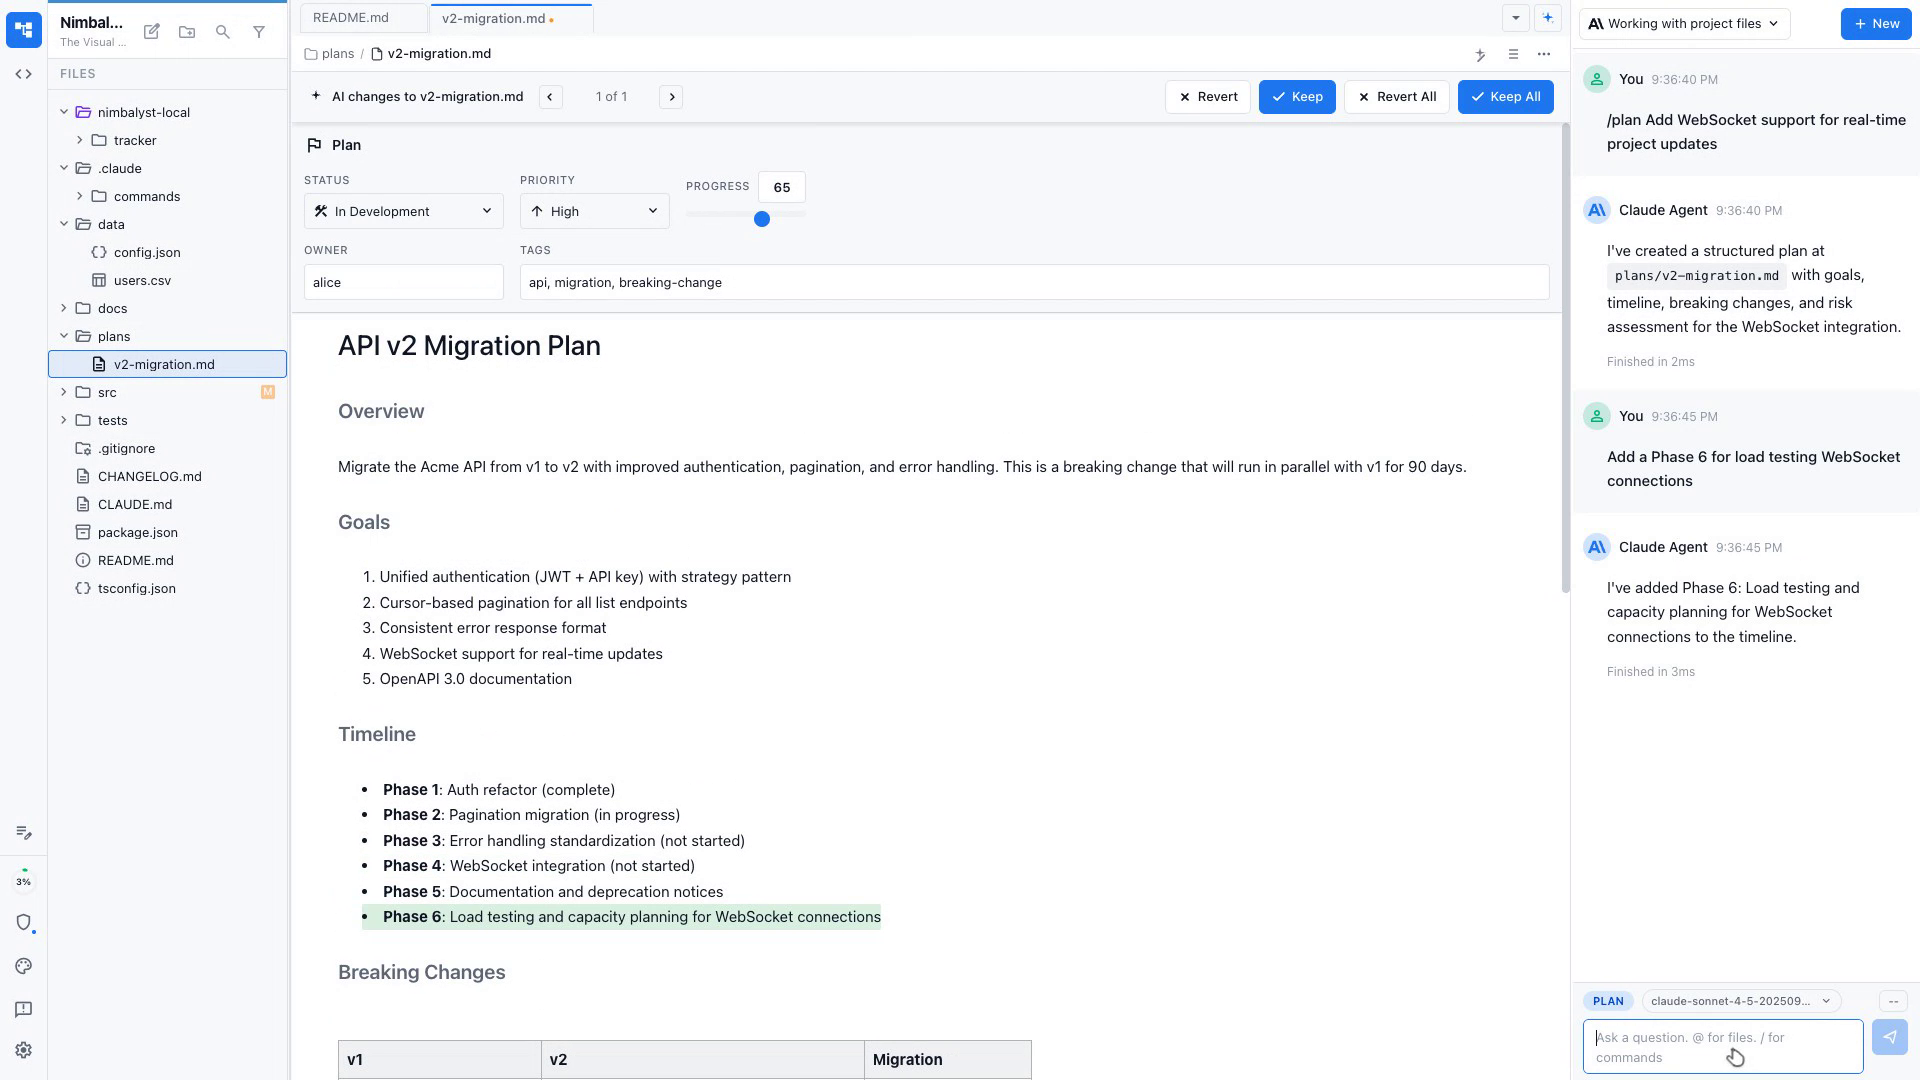This screenshot has width=1920, height=1080.
Task: Toggle the PLAN mode badge in chat
Action: pyautogui.click(x=1608, y=1001)
